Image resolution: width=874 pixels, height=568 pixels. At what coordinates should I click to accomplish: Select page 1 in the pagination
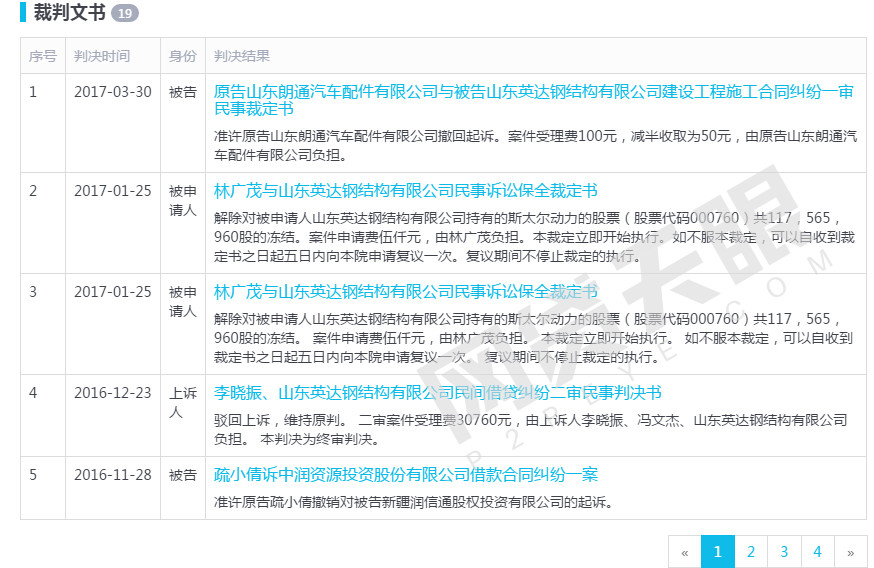[717, 552]
